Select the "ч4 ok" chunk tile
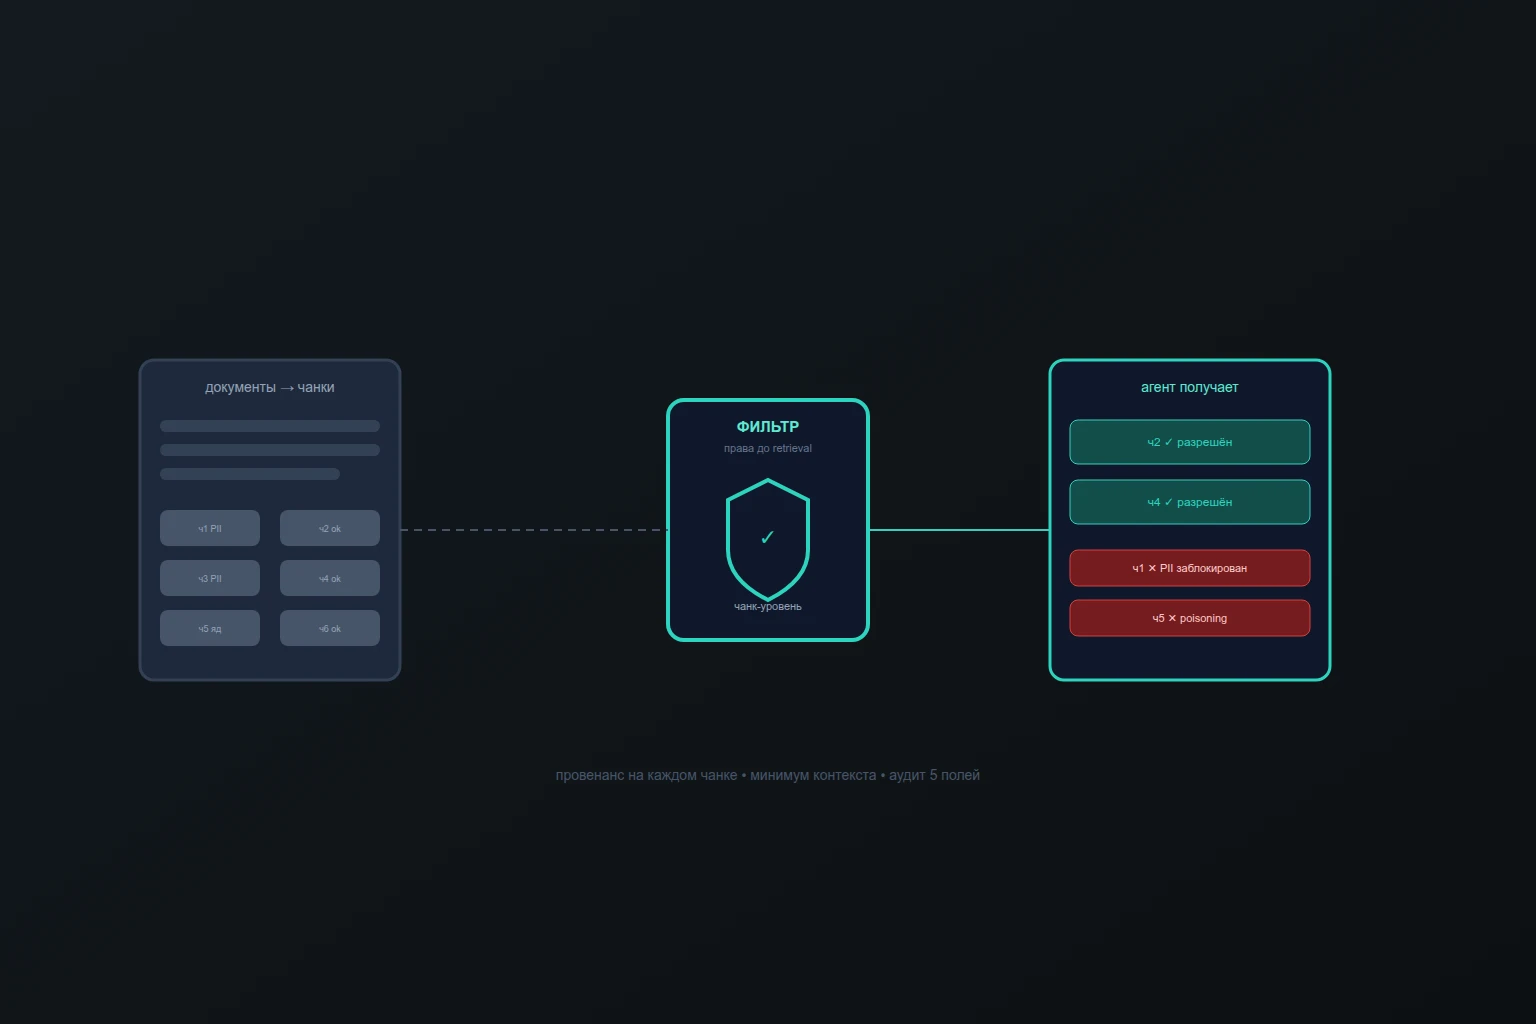 pos(330,578)
